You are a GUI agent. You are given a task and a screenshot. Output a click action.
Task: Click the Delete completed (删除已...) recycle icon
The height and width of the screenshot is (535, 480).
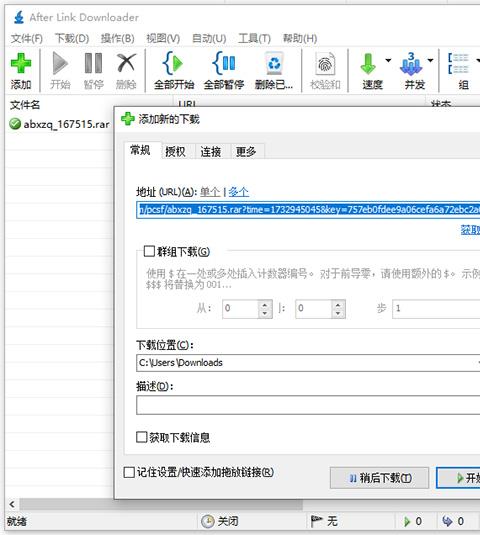click(x=274, y=63)
